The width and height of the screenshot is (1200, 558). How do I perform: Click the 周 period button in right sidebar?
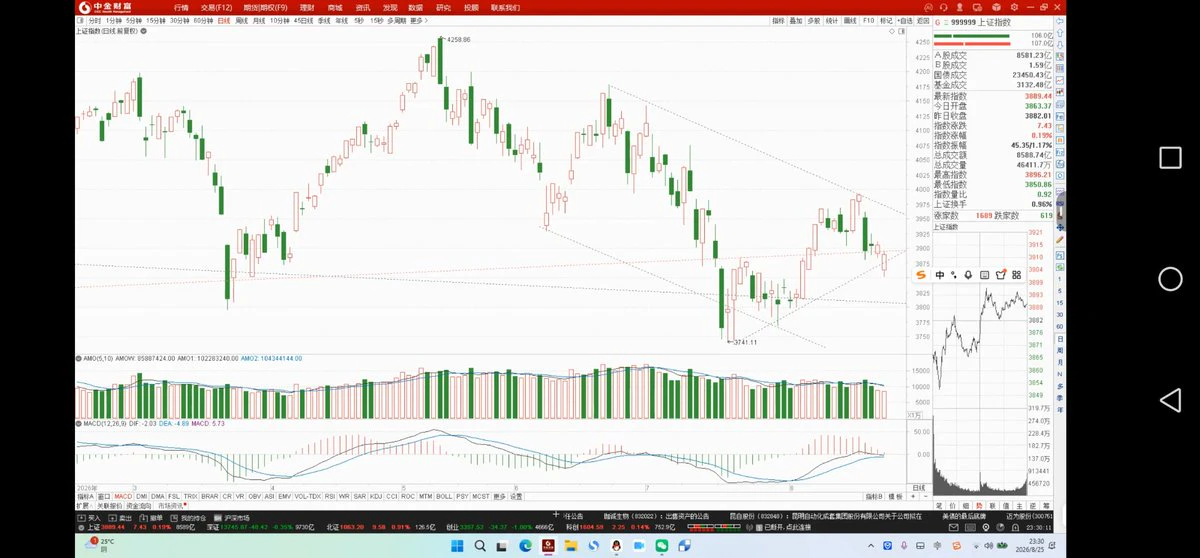click(x=1060, y=350)
